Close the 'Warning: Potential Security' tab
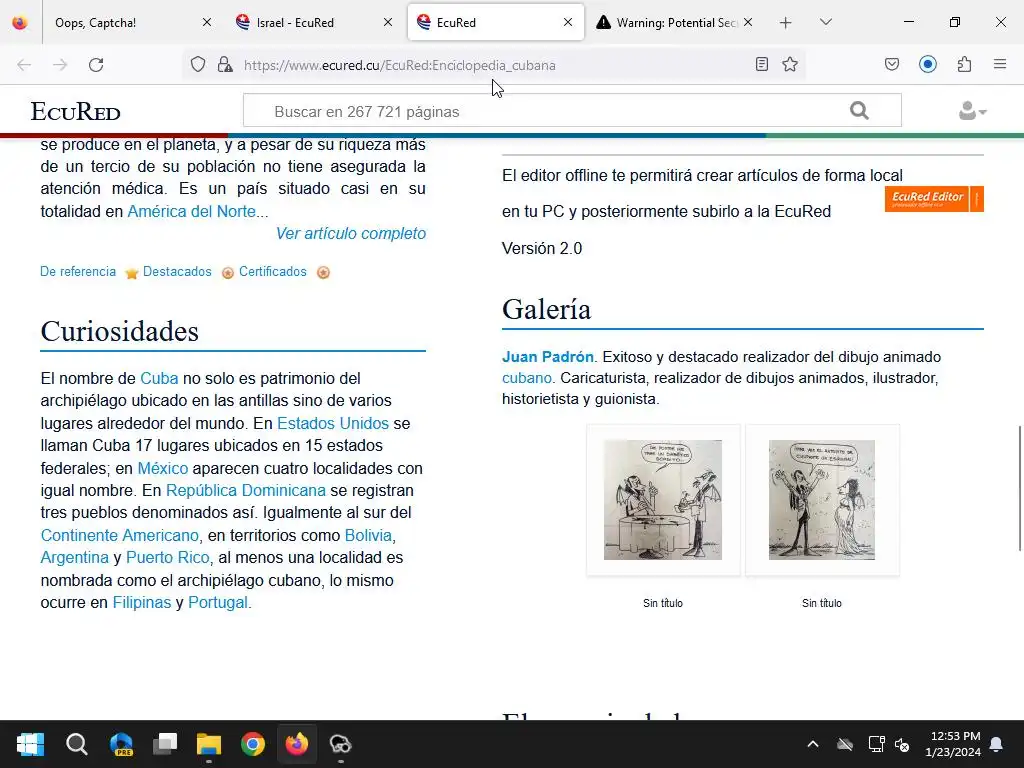The width and height of the screenshot is (1024, 768). tap(748, 23)
